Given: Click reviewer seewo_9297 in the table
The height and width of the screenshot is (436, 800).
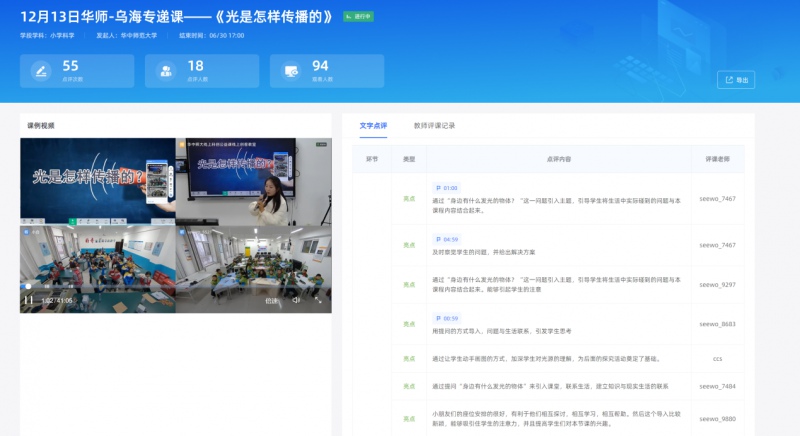Looking at the screenshot, I should pyautogui.click(x=717, y=285).
